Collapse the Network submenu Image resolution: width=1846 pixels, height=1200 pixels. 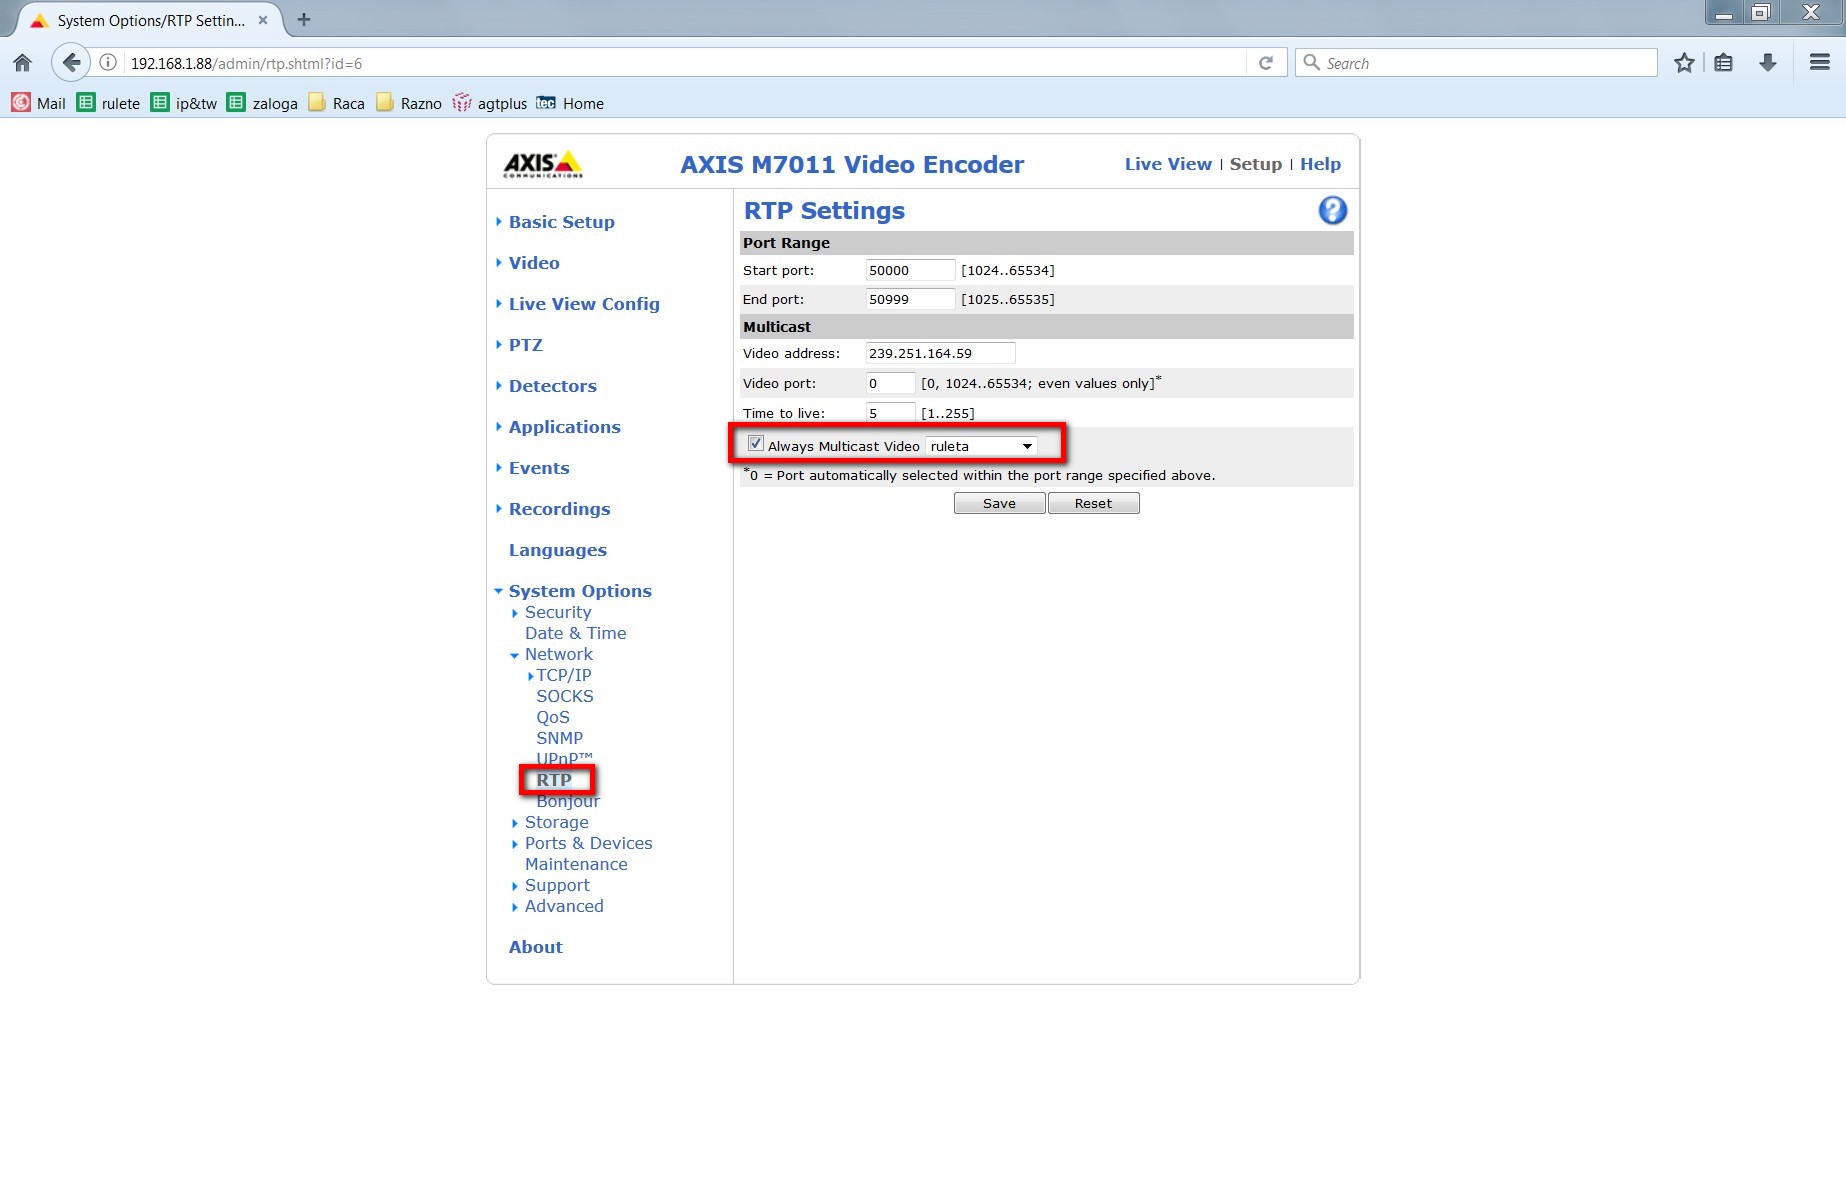(558, 654)
